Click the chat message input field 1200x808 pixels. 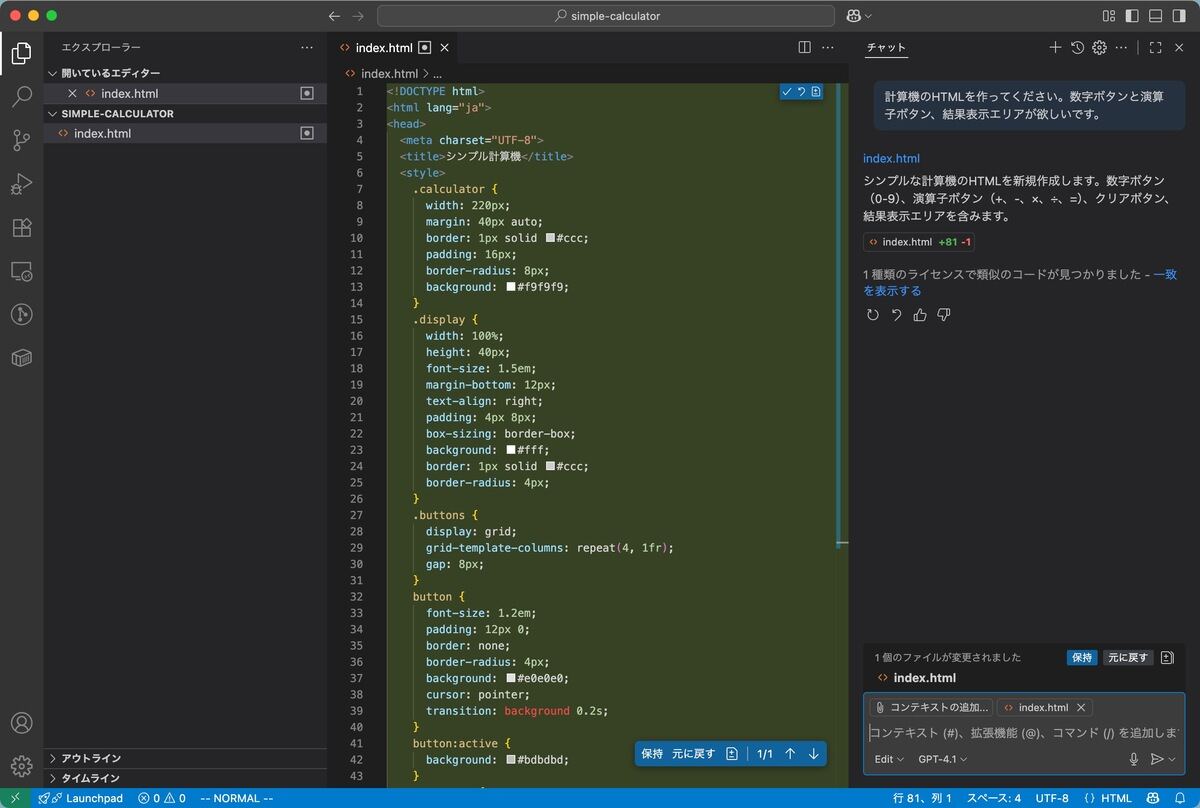coord(1022,733)
